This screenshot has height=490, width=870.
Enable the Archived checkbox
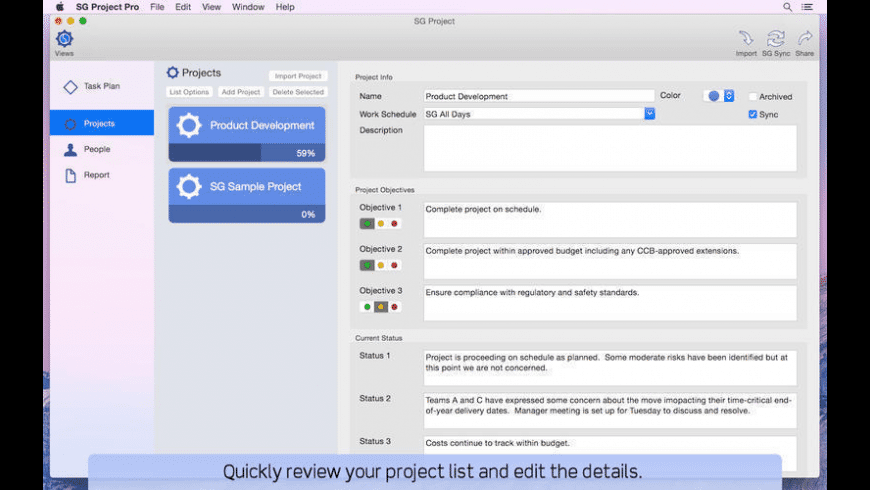pyautogui.click(x=752, y=97)
